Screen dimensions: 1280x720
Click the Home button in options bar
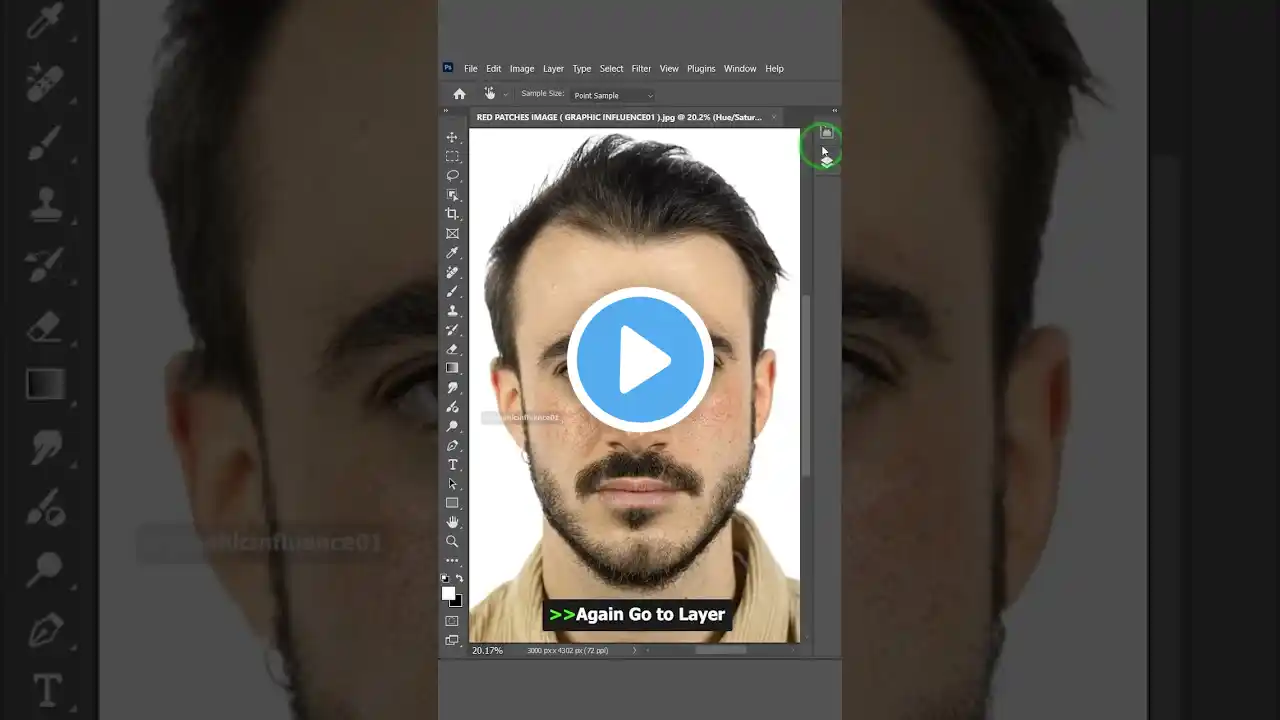pyautogui.click(x=459, y=94)
